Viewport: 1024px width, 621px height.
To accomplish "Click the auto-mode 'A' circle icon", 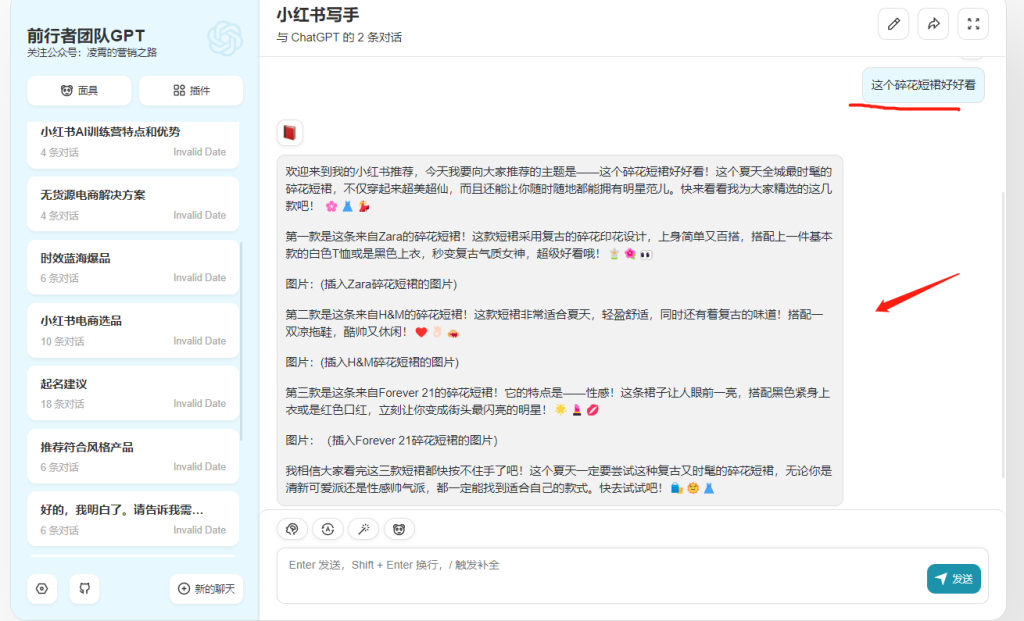I will tap(327, 529).
